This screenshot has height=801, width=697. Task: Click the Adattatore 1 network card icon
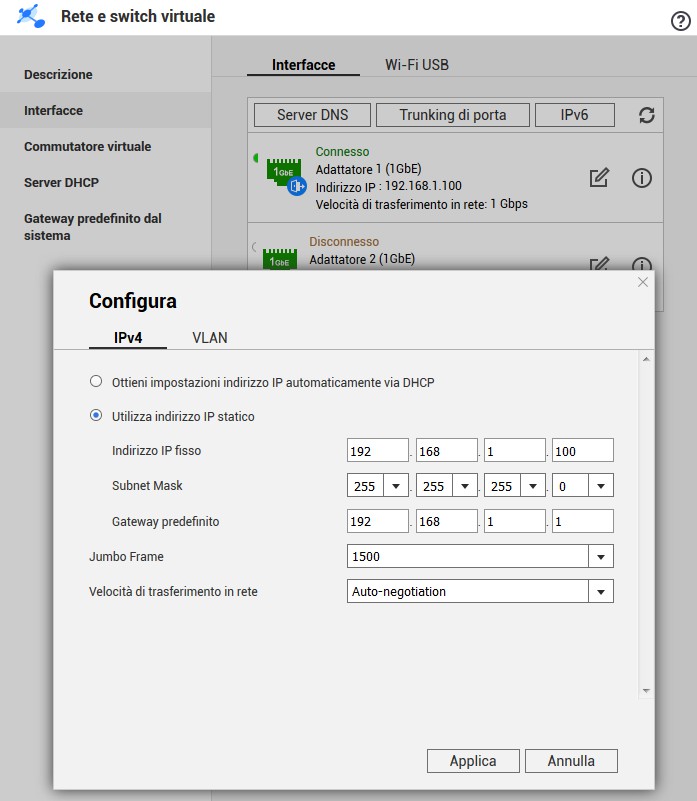285,174
